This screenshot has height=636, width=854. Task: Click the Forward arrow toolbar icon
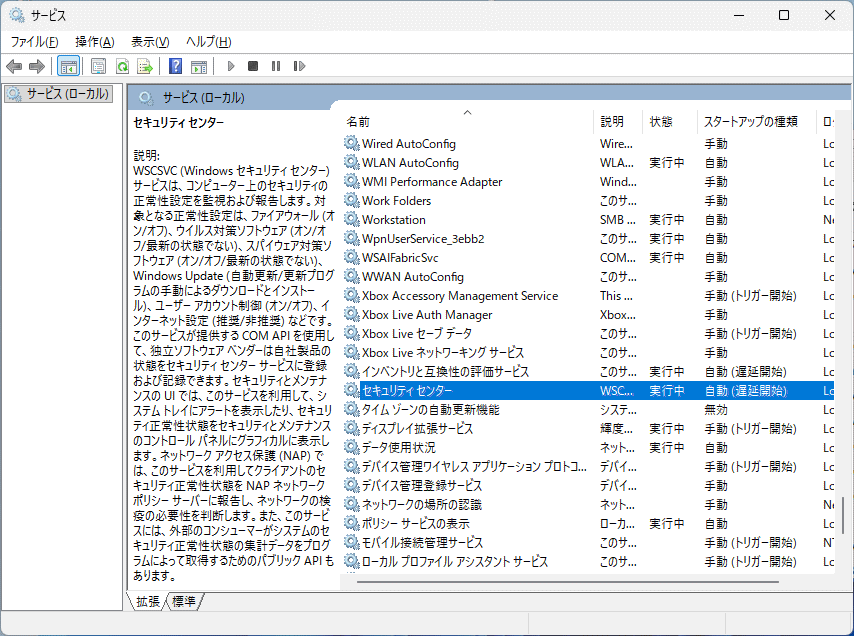36,66
